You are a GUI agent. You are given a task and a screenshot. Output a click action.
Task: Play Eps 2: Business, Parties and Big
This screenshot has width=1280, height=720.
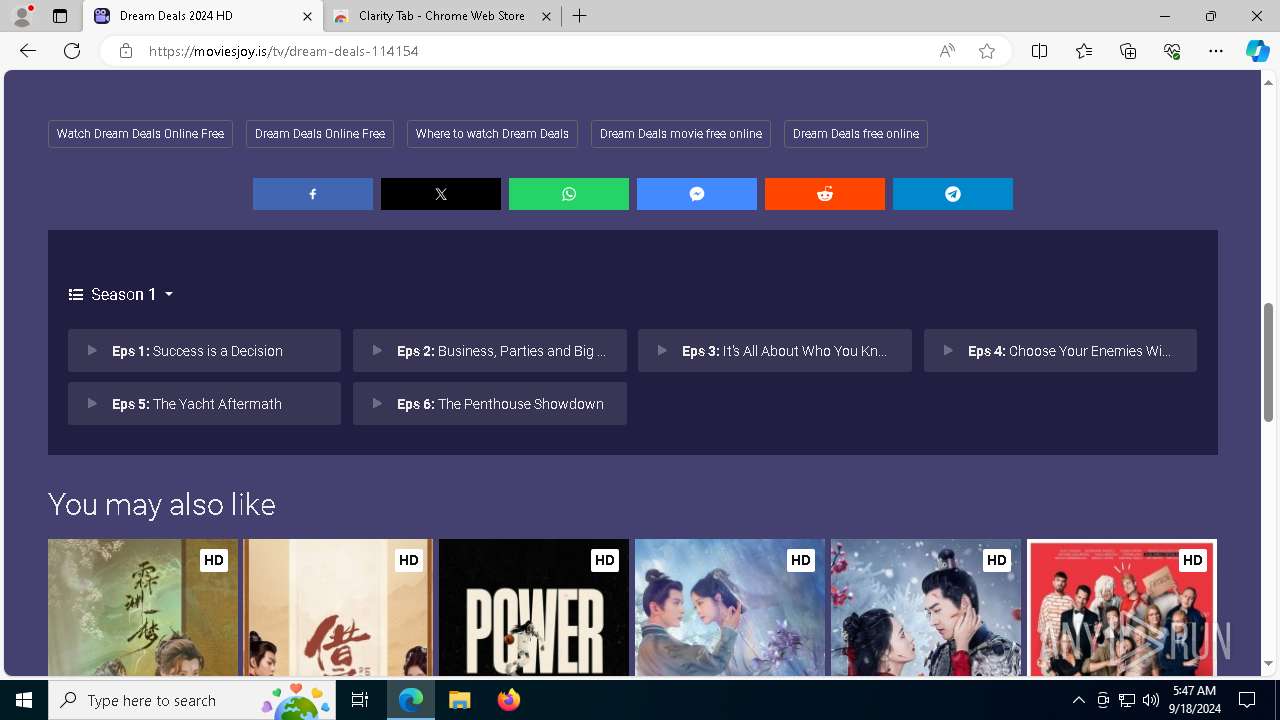[x=490, y=351]
